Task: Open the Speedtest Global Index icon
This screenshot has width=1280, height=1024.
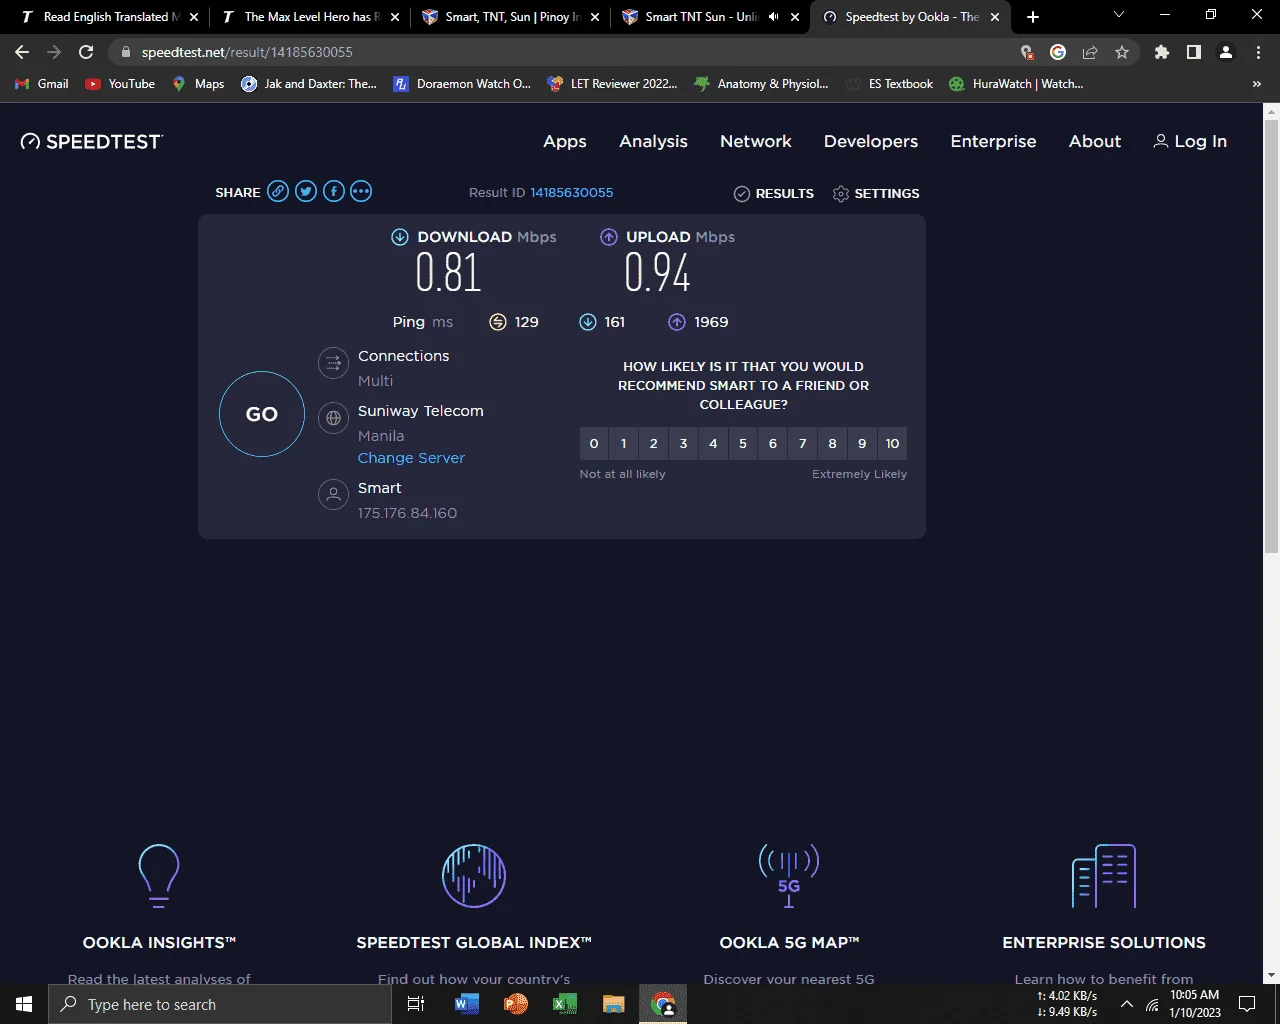Action: 474,876
